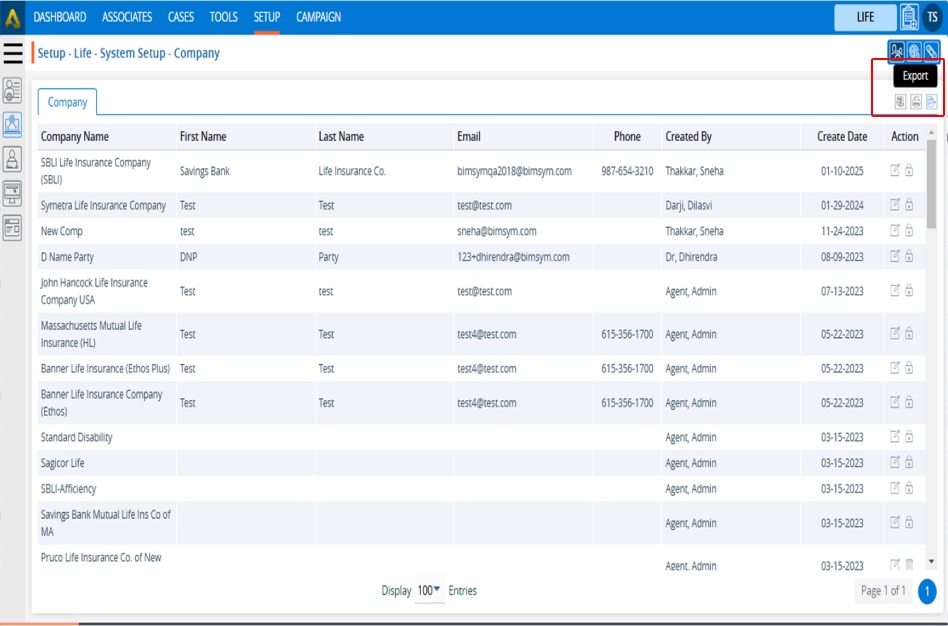
Task: Go to page 1 in pagination
Action: 926,591
